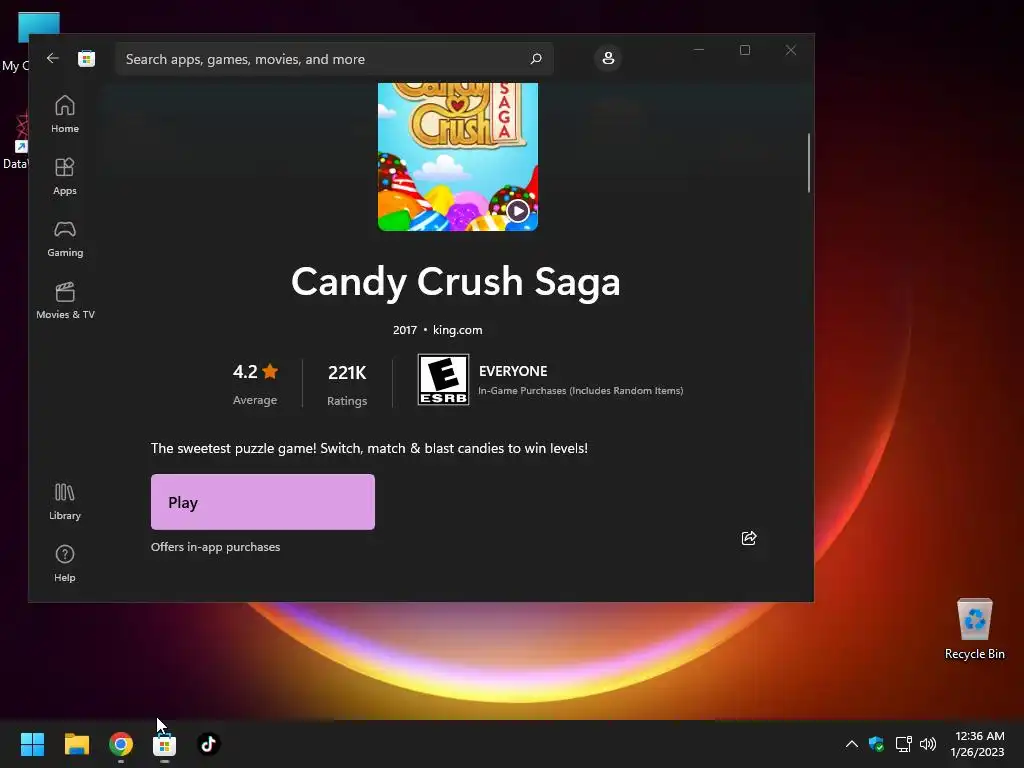Click the search magnifier icon
This screenshot has width=1024, height=768.
(x=536, y=59)
